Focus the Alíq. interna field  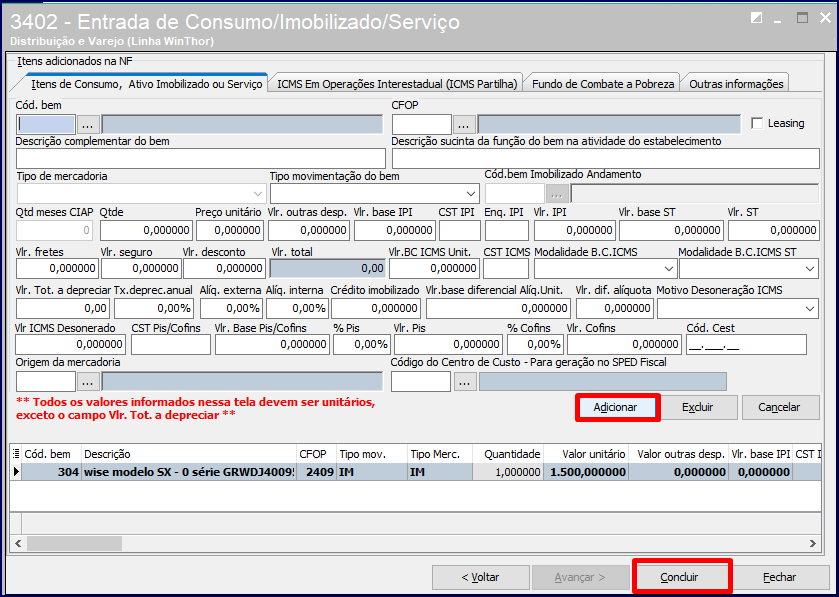point(298,309)
